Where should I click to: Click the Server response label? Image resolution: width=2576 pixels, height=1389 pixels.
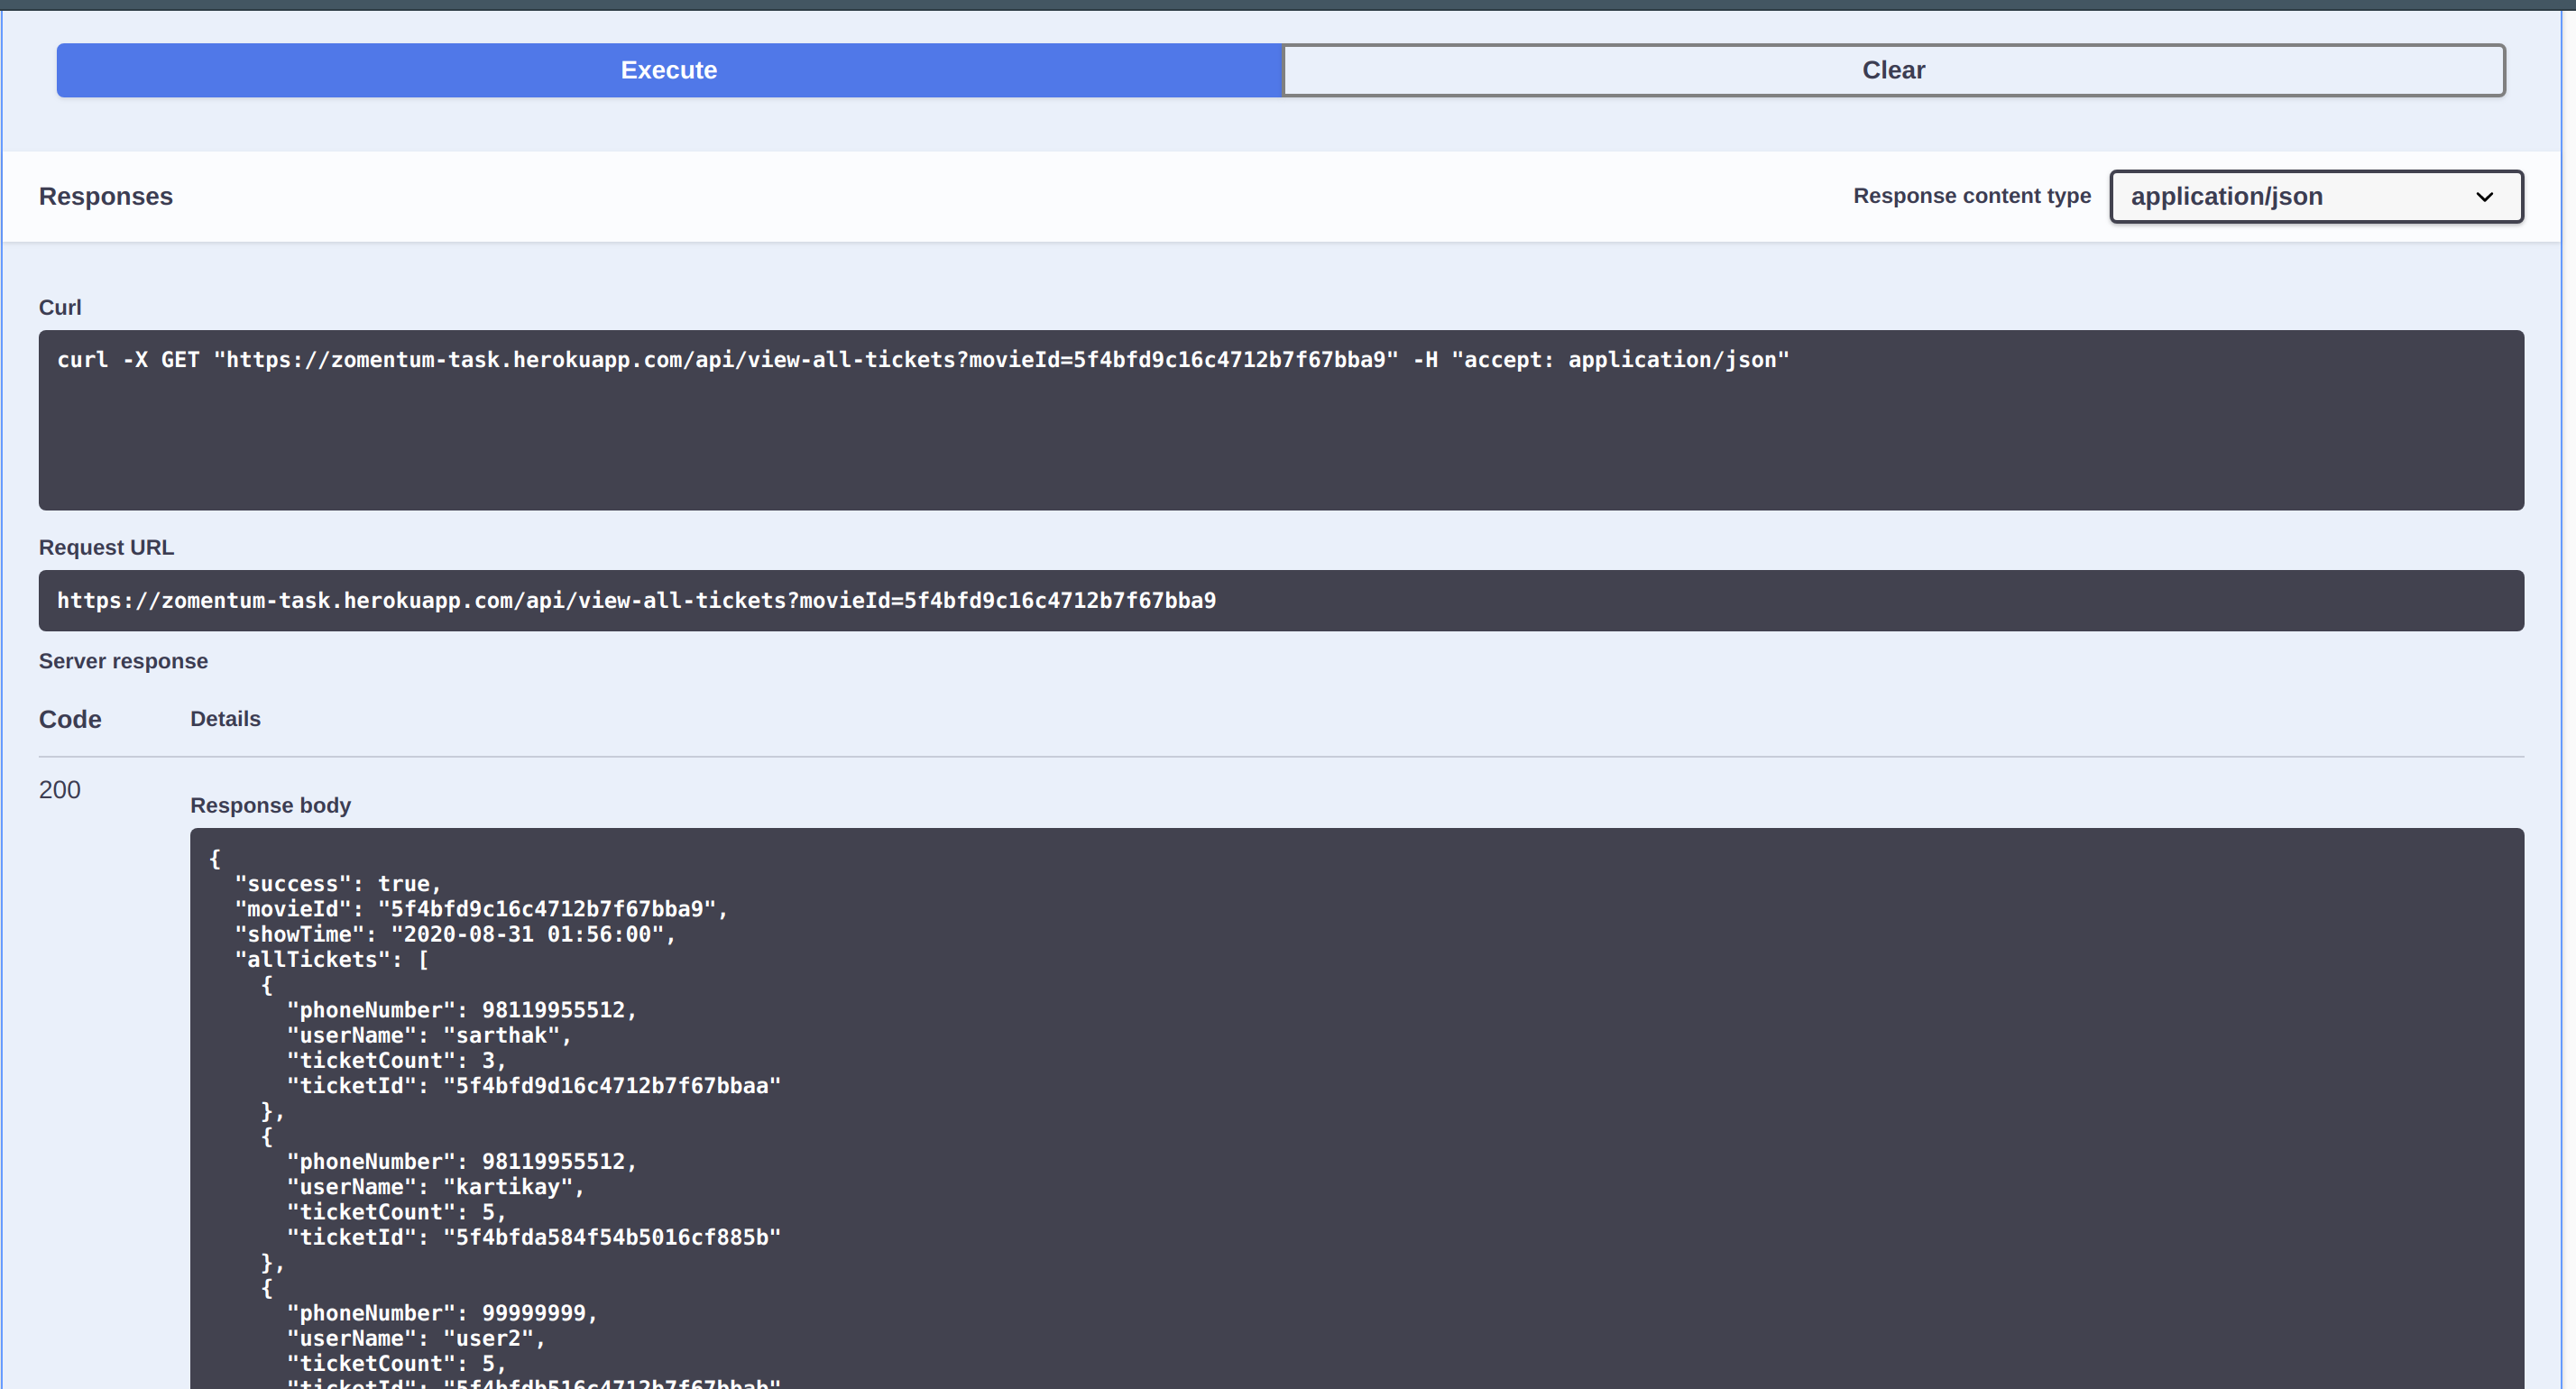pyautogui.click(x=123, y=661)
